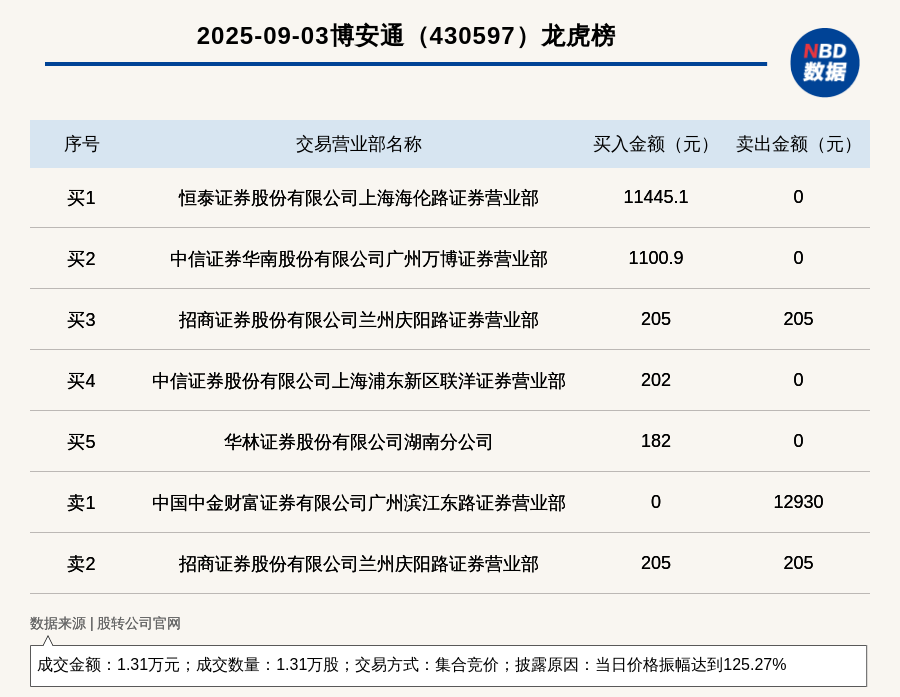This screenshot has height=697, width=900.
Task: Select the 买4 row label
Action: [82, 381]
